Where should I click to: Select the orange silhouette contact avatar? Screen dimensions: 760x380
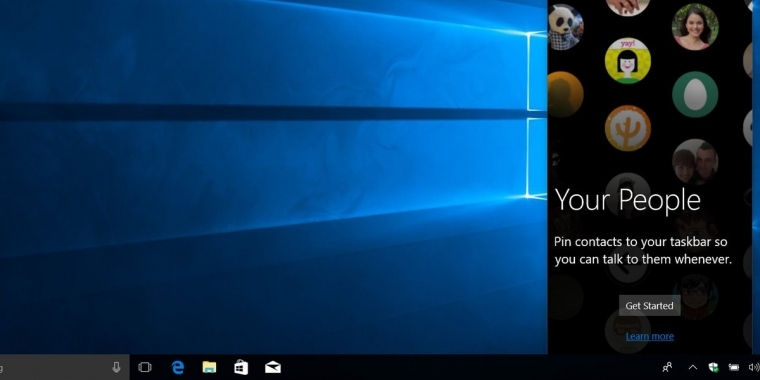[565, 95]
